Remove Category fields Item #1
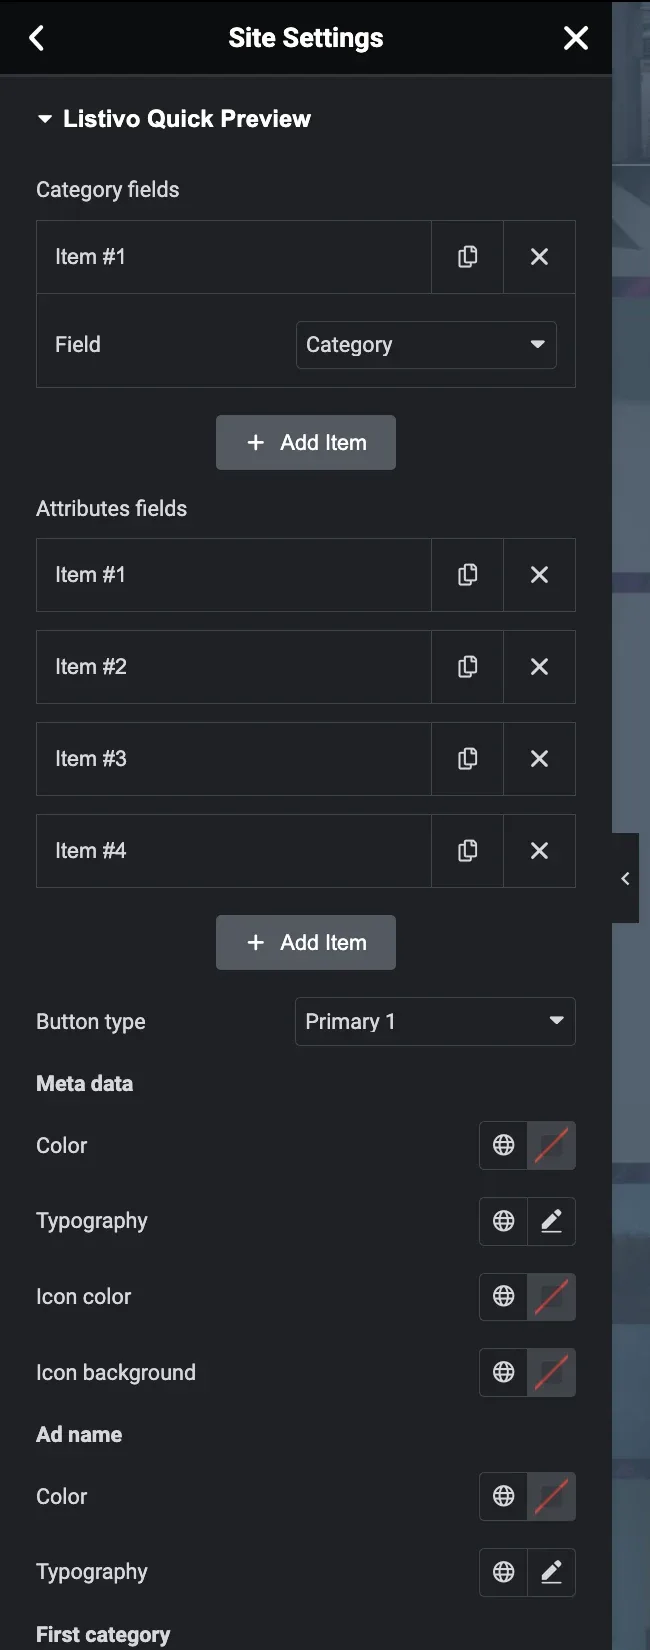Image resolution: width=650 pixels, height=1650 pixels. coord(539,257)
